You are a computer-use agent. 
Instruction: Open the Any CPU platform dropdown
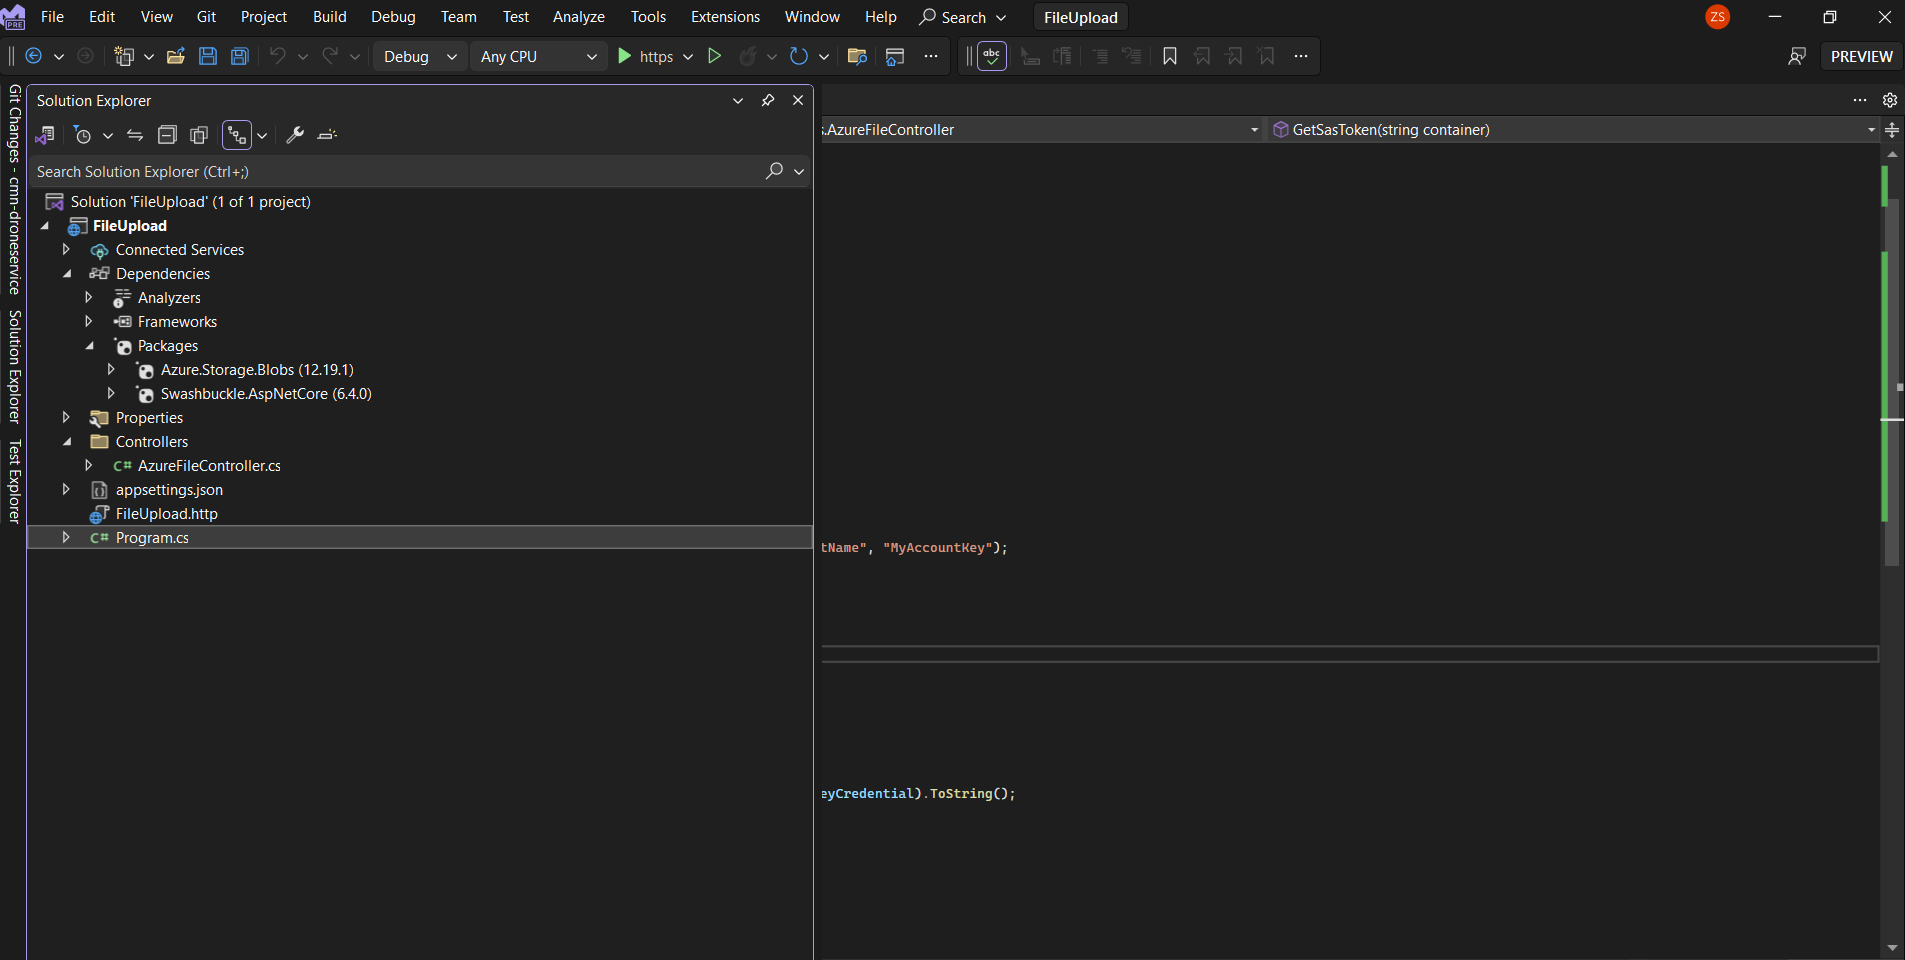537,56
